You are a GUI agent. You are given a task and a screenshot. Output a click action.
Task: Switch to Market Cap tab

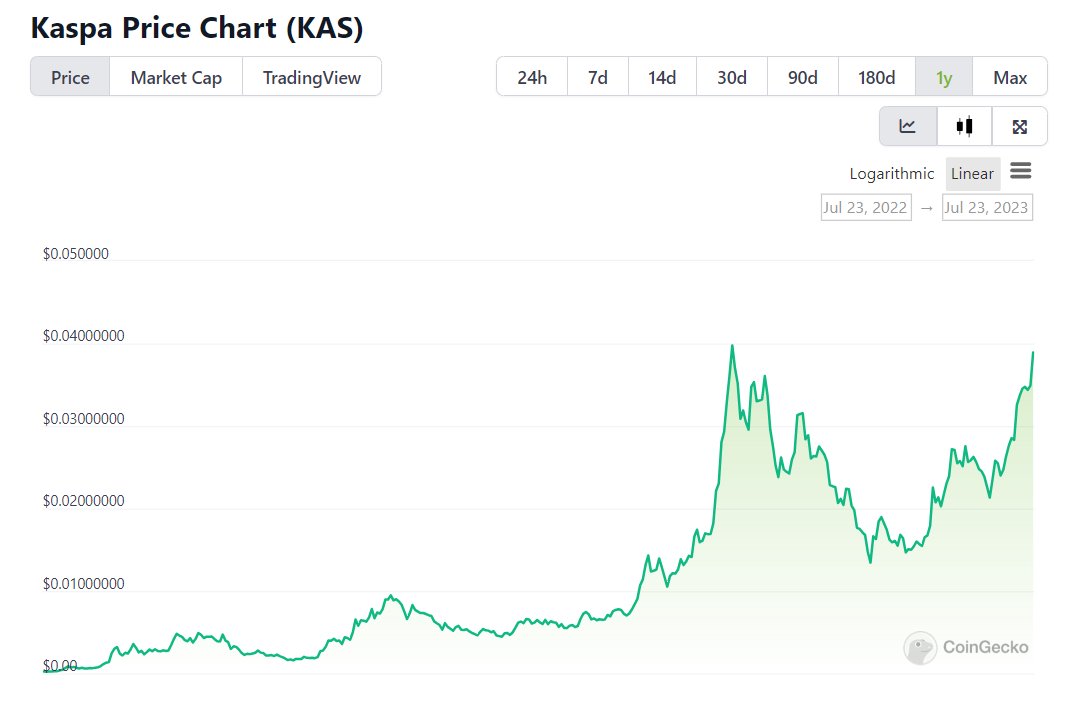(x=176, y=77)
